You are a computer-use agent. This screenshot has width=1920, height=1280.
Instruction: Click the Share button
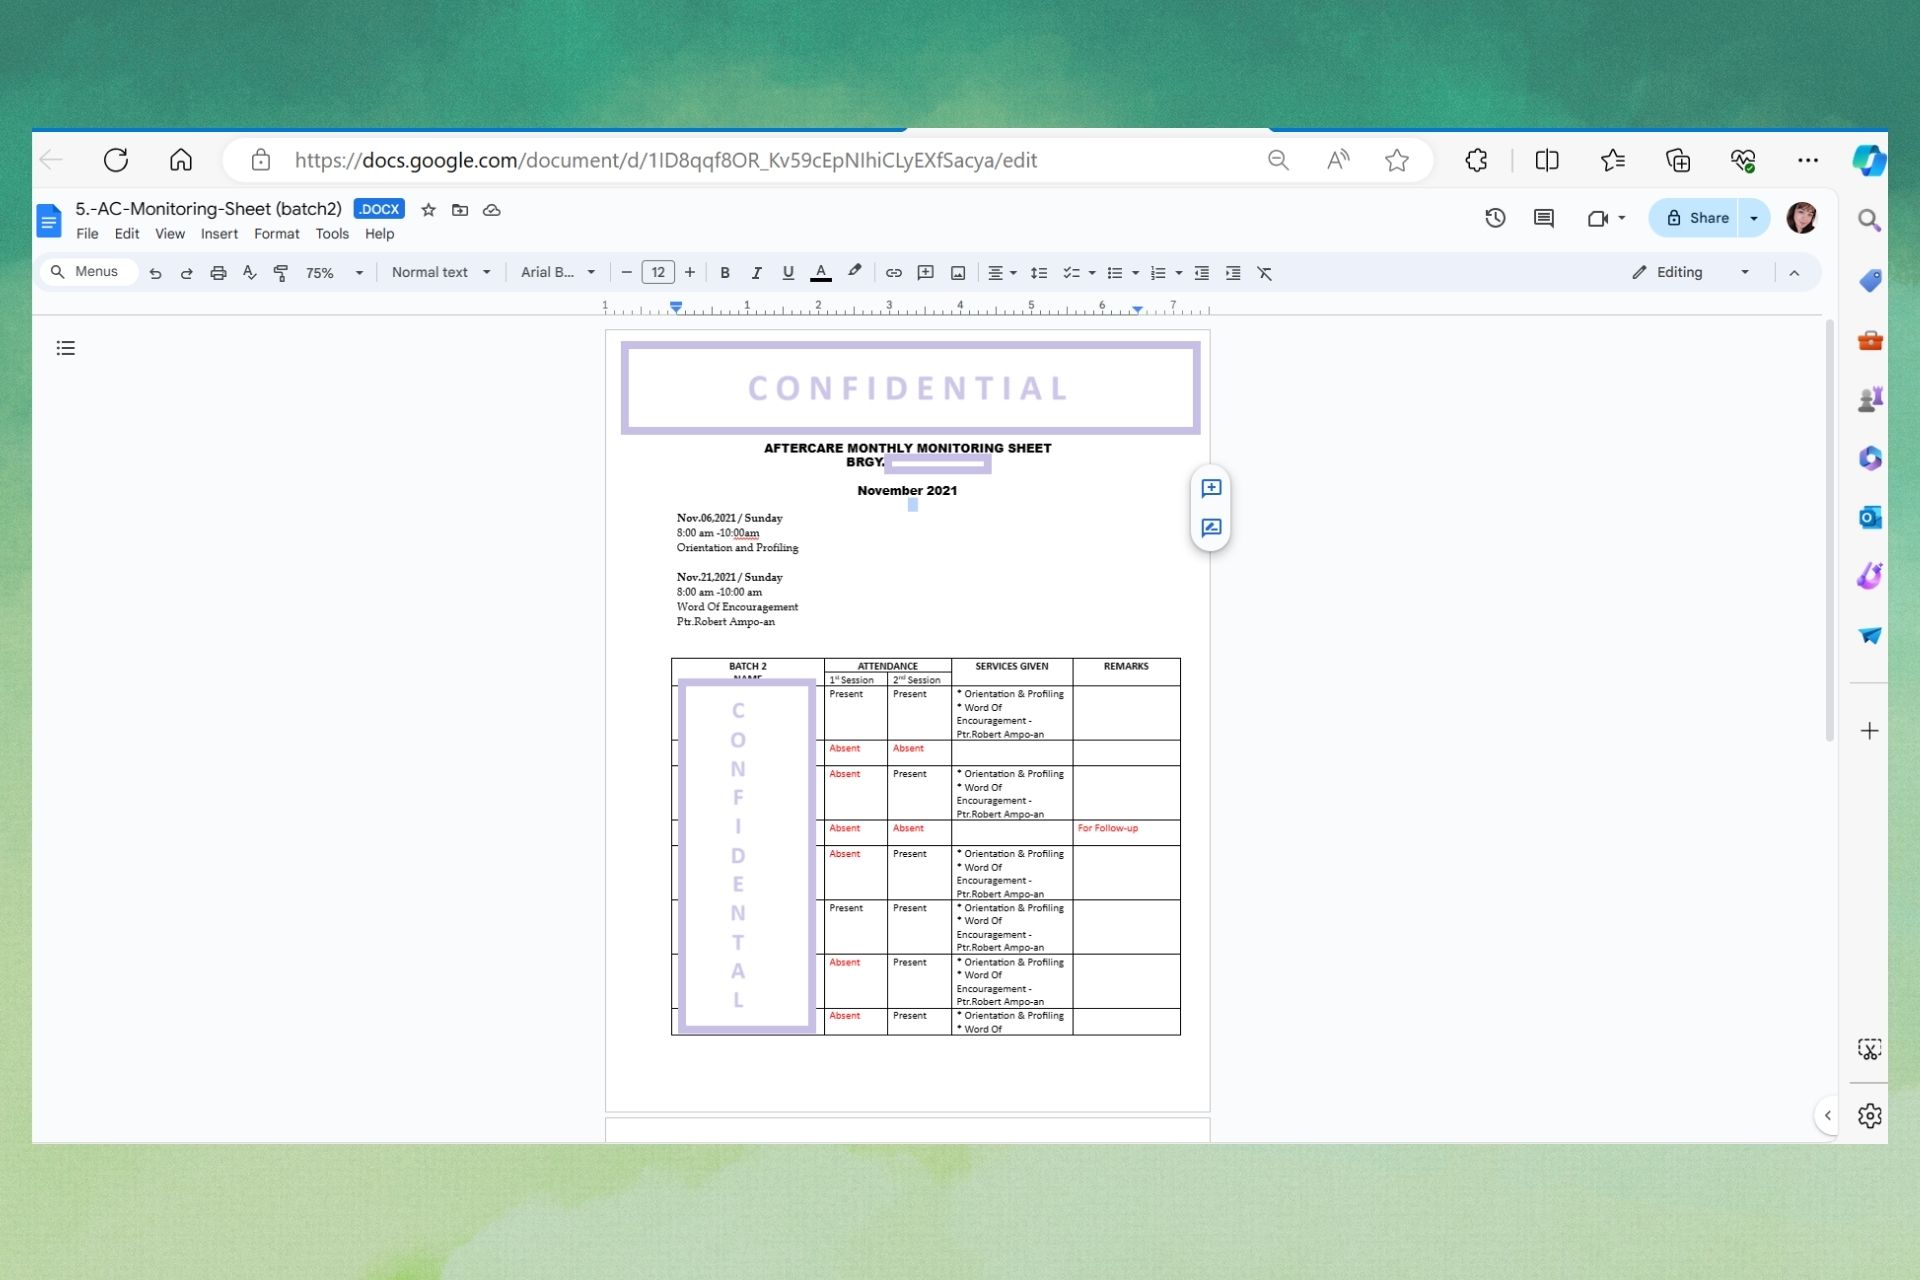coord(1697,218)
